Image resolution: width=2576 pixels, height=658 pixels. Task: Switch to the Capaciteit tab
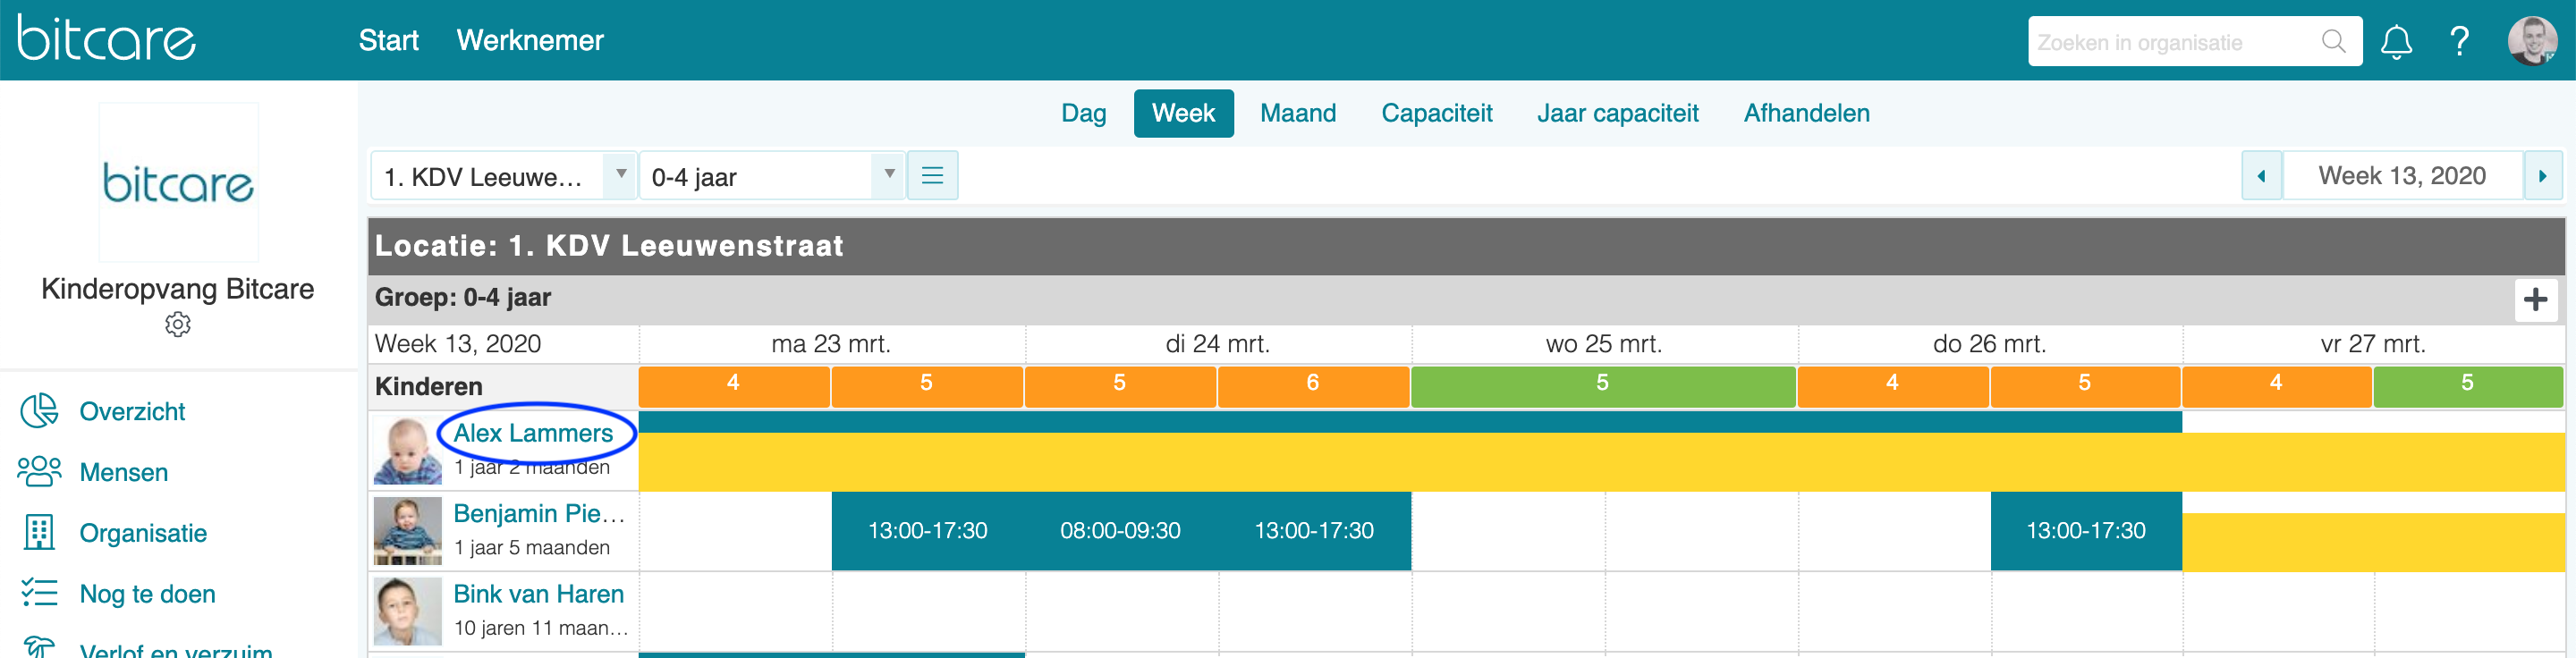[1436, 113]
